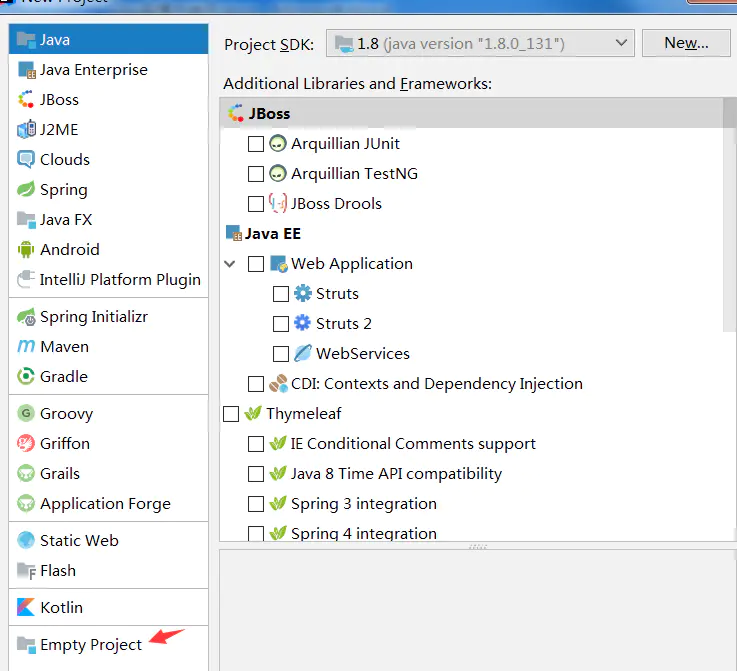The height and width of the screenshot is (671, 737).
Task: Check the JBoss Drools checkbox
Action: [x=256, y=204]
